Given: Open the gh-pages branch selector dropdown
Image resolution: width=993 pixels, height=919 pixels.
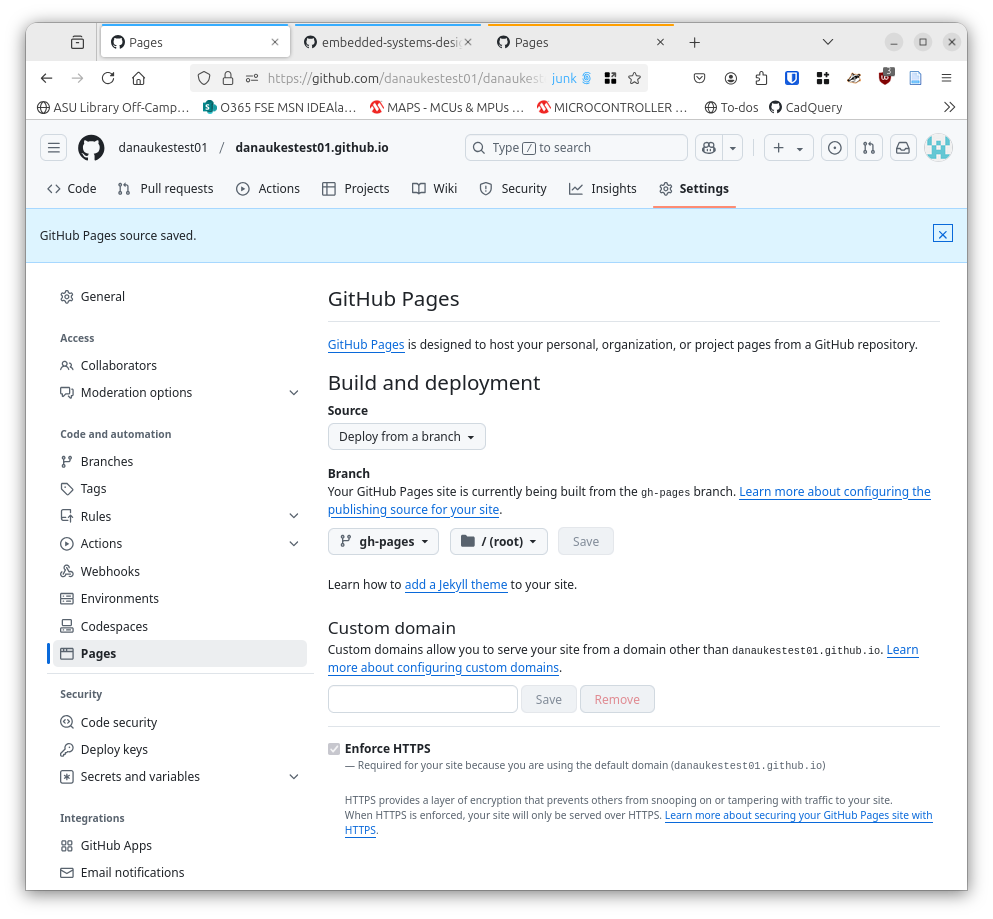Looking at the screenshot, I should (x=383, y=542).
